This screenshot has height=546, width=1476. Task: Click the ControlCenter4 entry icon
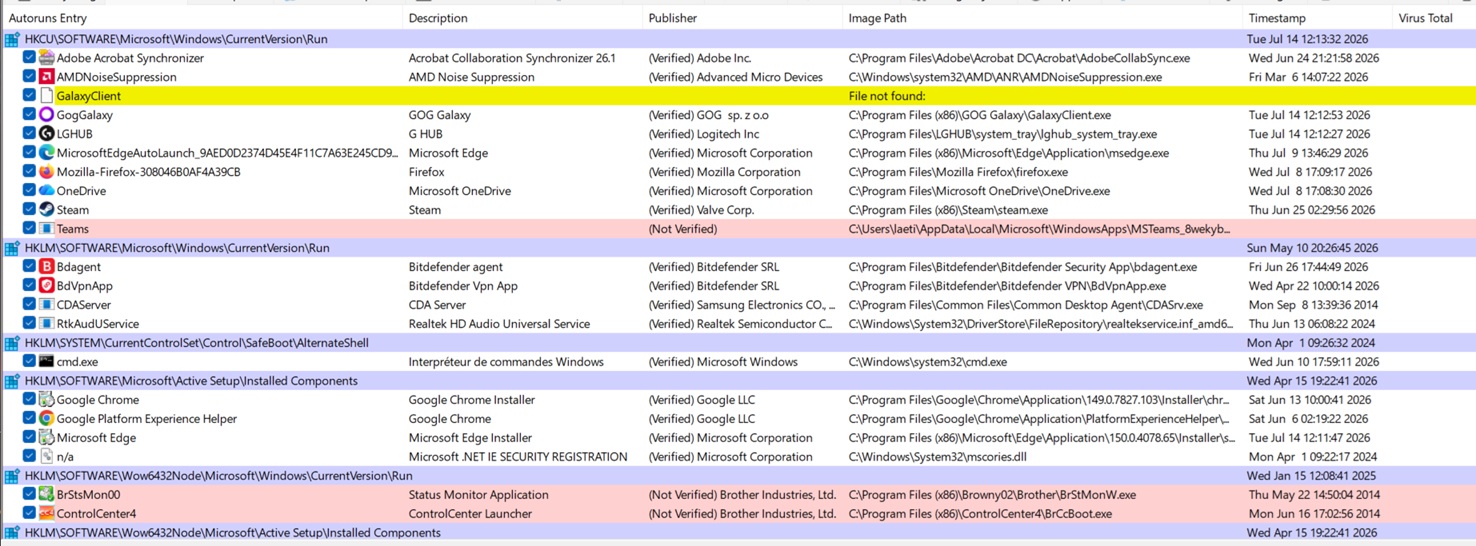coord(46,514)
